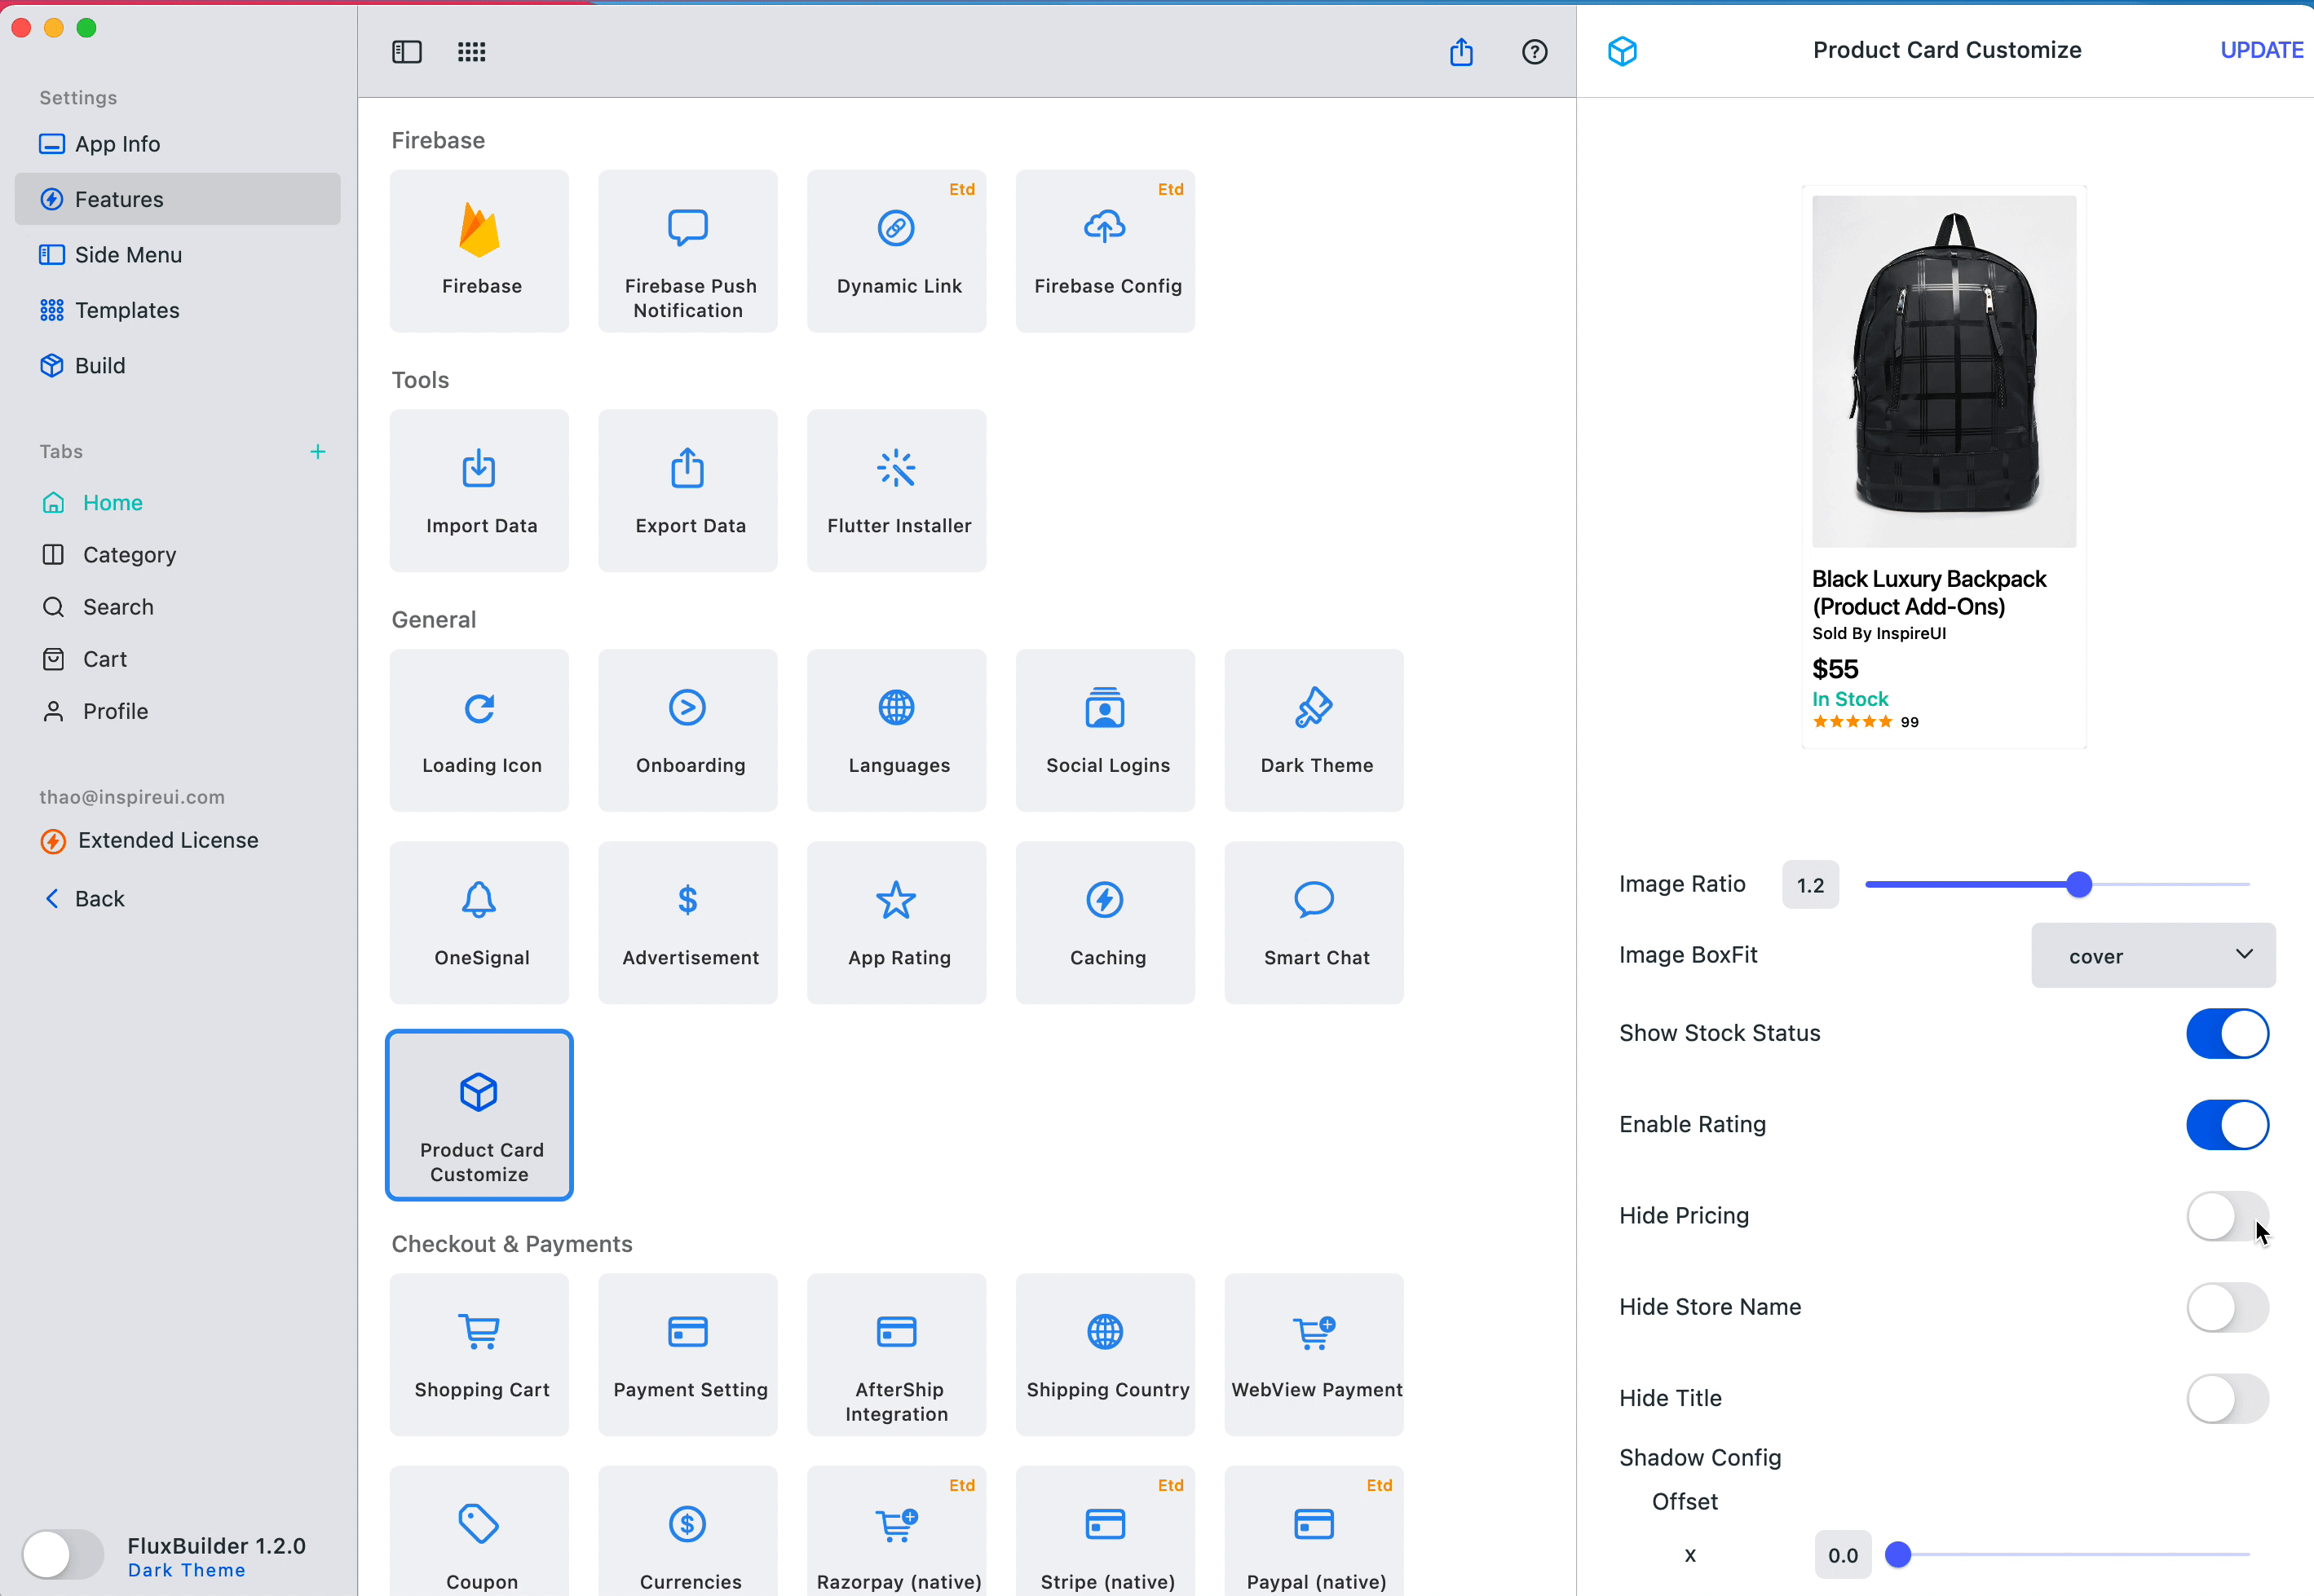This screenshot has height=1596, width=2314.
Task: Open the Shopping Cart settings tile
Action: 479,1354
